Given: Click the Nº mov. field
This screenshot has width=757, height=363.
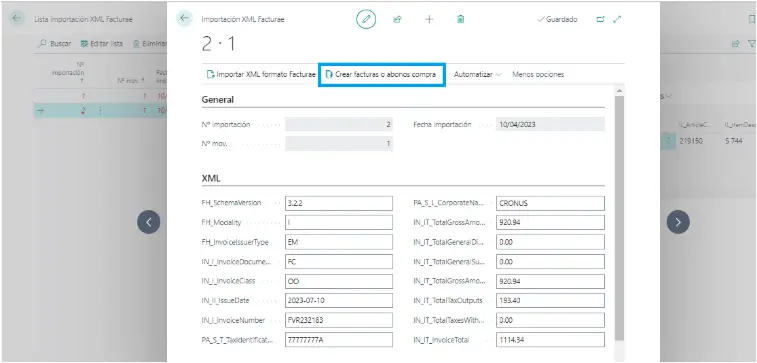Looking at the screenshot, I should point(339,144).
